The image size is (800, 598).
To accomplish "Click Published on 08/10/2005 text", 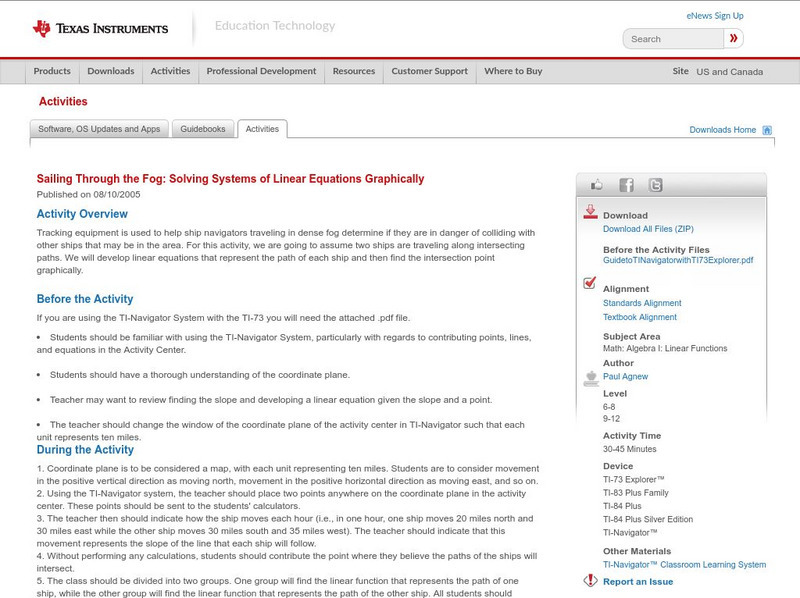I will click(88, 194).
